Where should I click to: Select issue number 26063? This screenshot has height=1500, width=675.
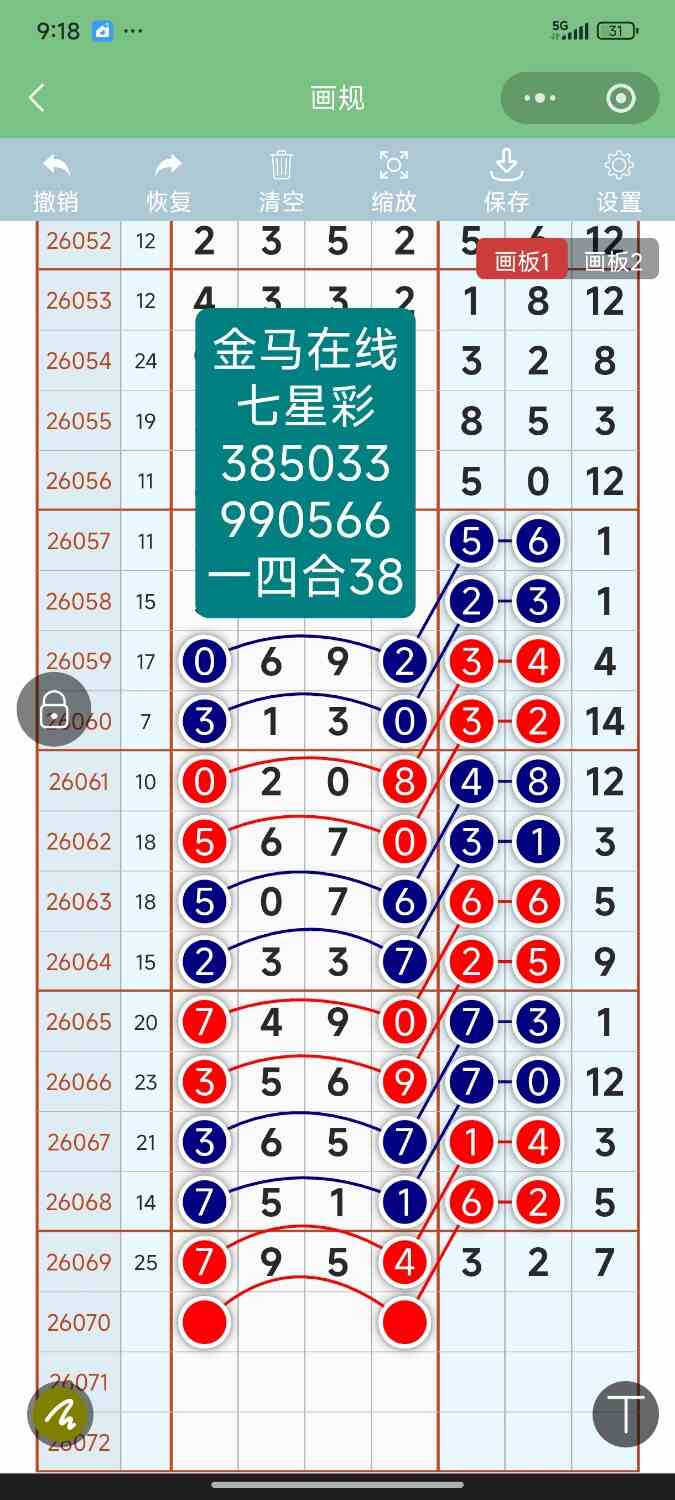[x=79, y=901]
